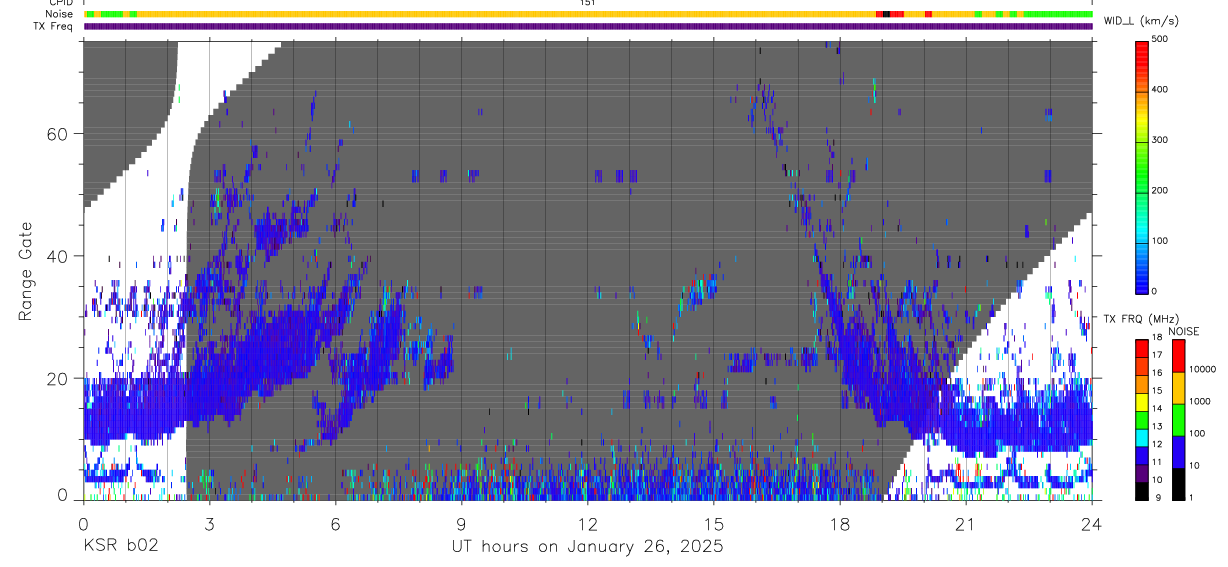This screenshot has height=567, width=1228.
Task: Click the 'WID⊥ (km/s)' color bar title
Action: tap(1140, 20)
